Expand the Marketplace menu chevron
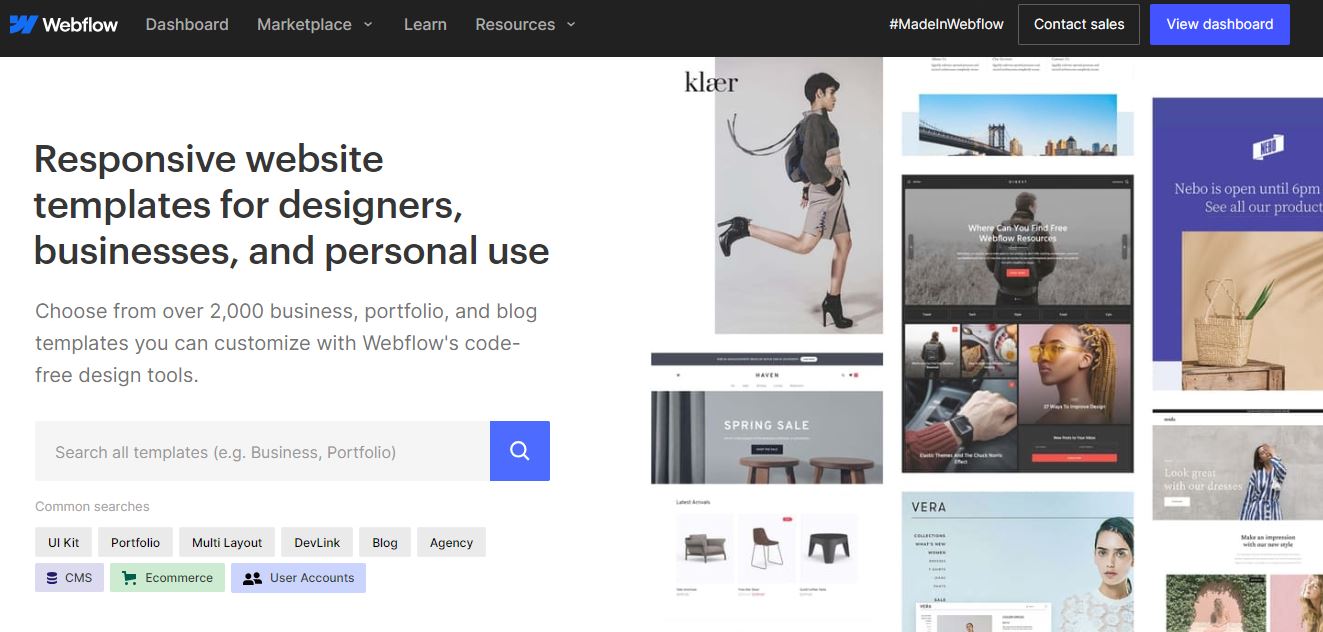 pos(368,24)
